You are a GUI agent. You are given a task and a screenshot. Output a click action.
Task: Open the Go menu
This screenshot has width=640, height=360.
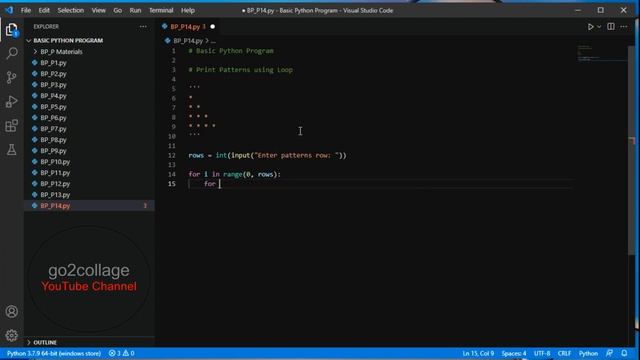(x=118, y=10)
